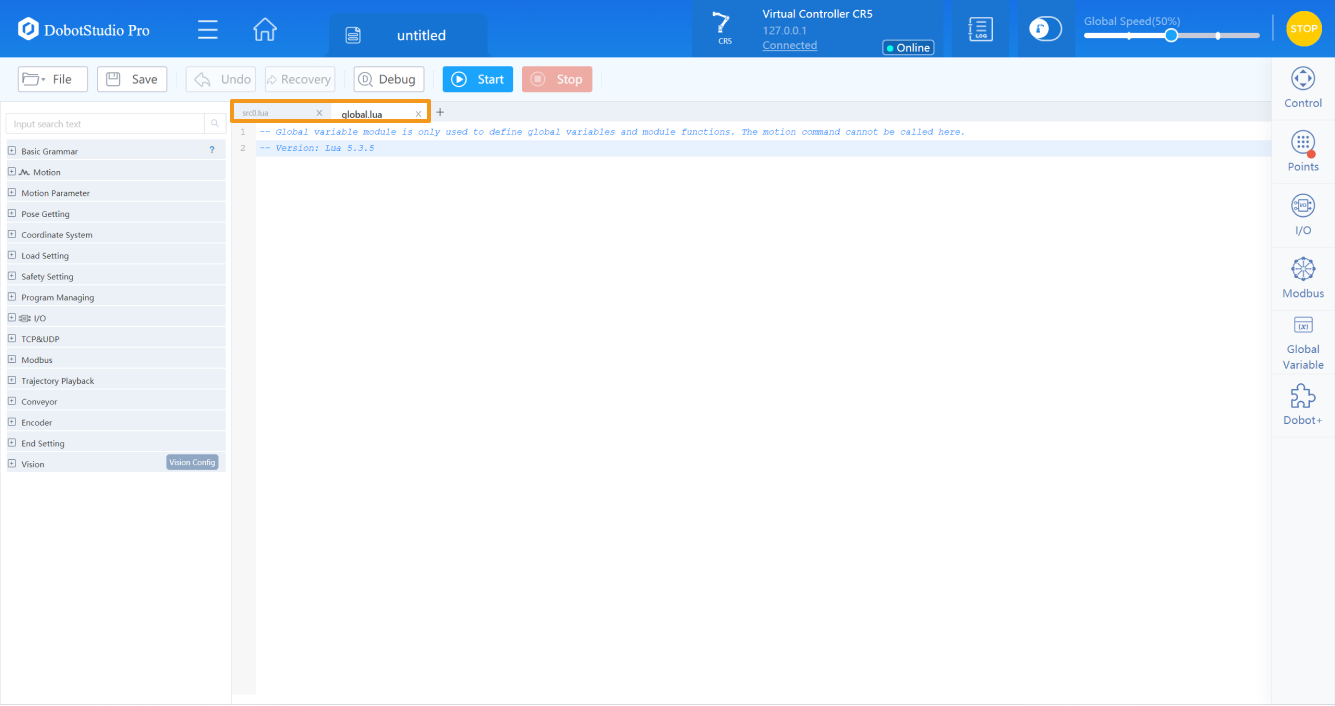Open the File dropdown

point(53,79)
